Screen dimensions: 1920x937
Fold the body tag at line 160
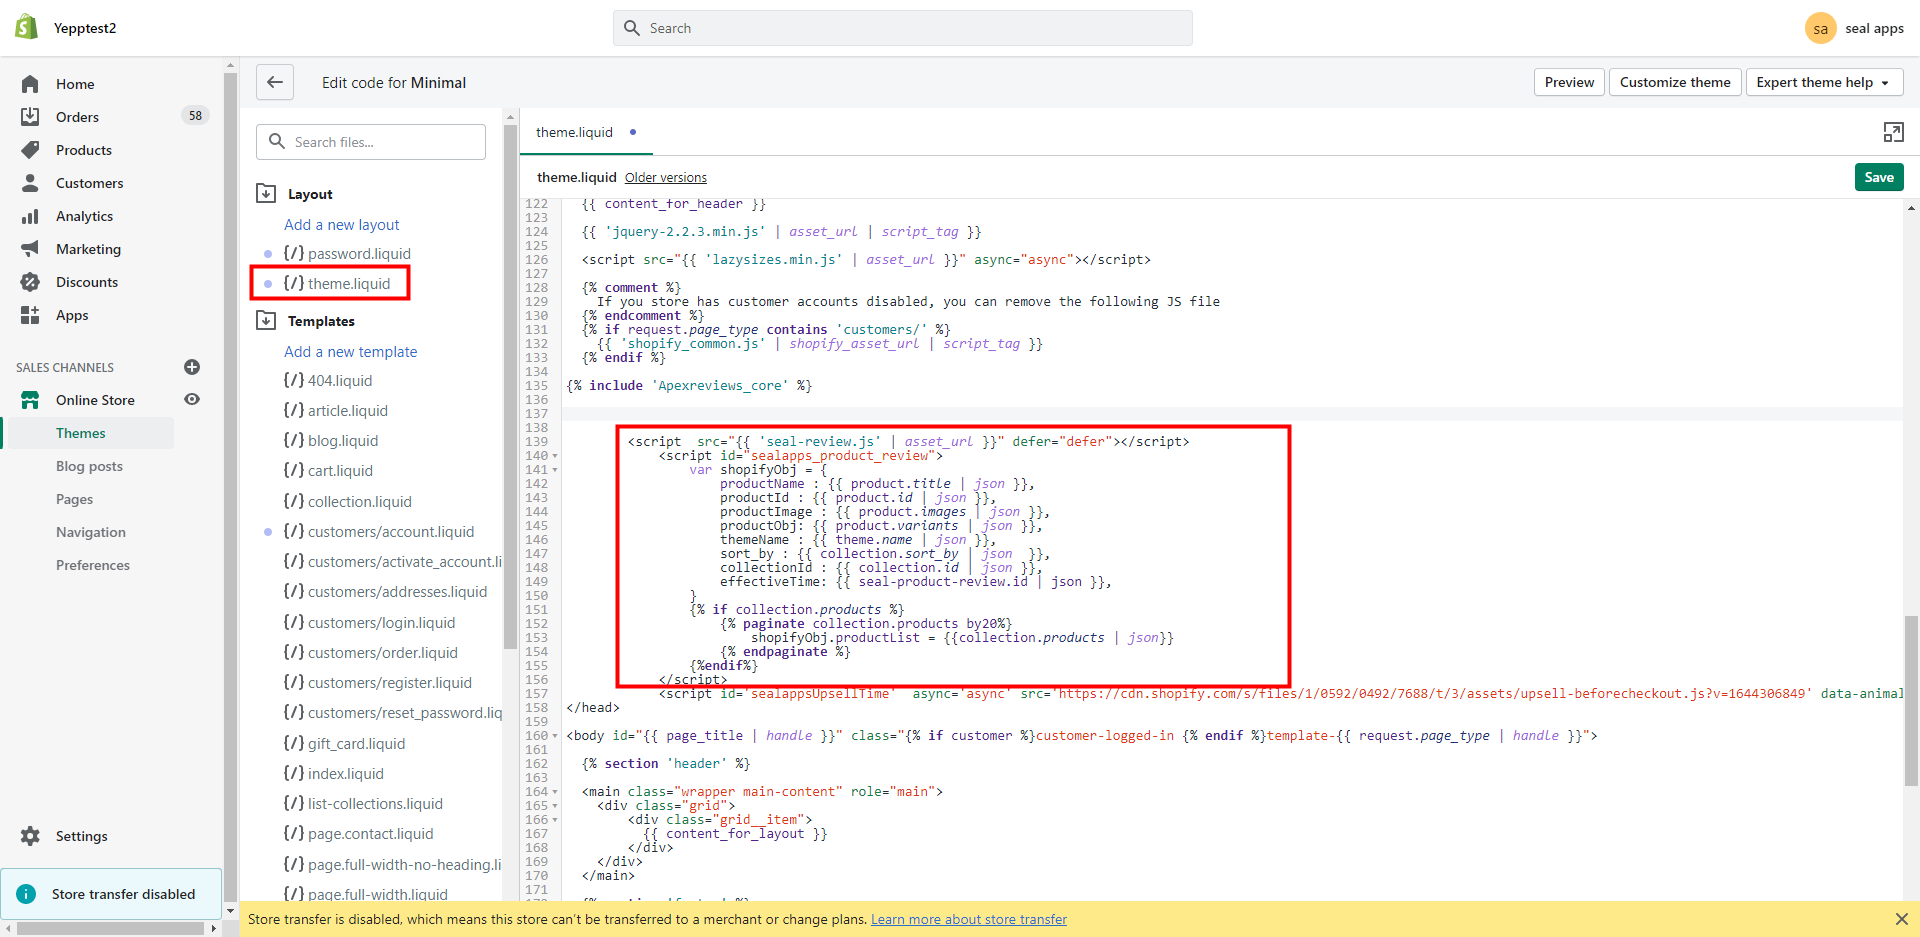pos(555,736)
